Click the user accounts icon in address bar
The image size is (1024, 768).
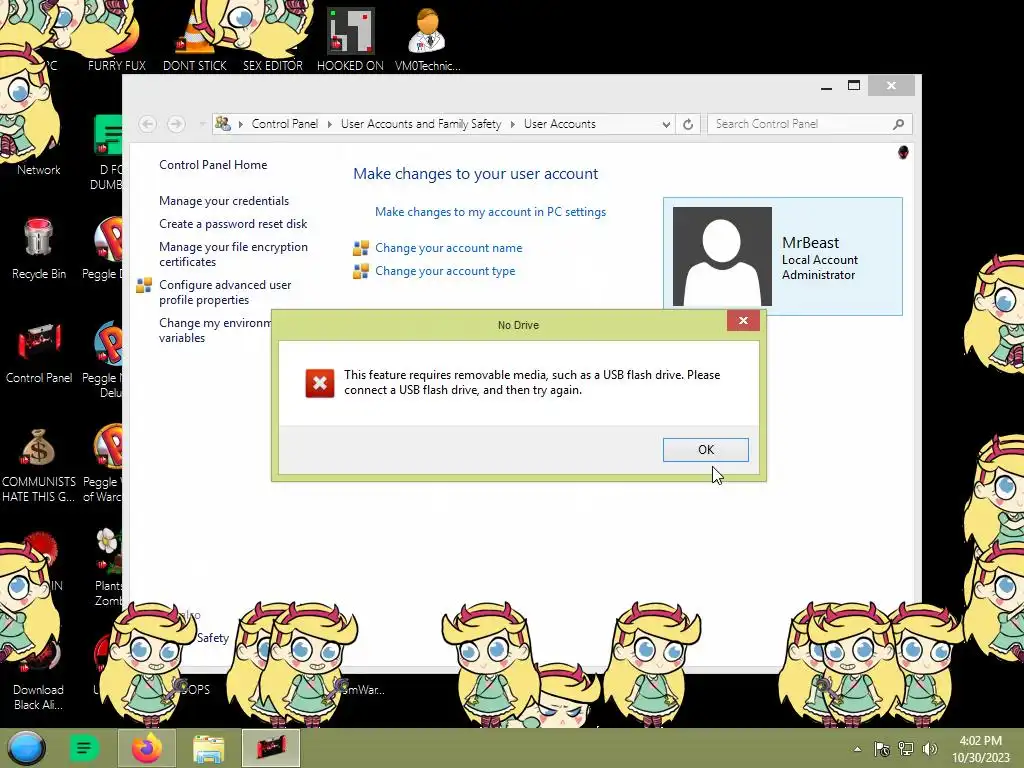(x=223, y=123)
